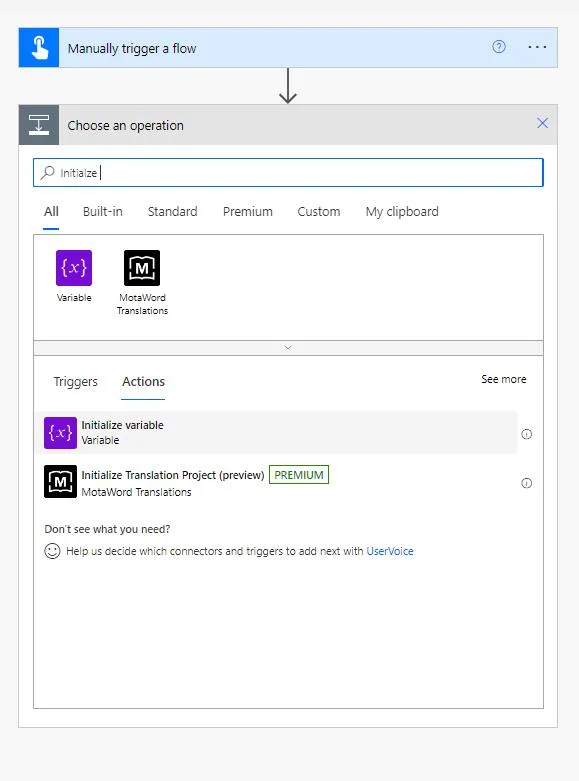The width and height of the screenshot is (579, 781).
Task: Open the Custom connectors tab
Action: coord(319,212)
